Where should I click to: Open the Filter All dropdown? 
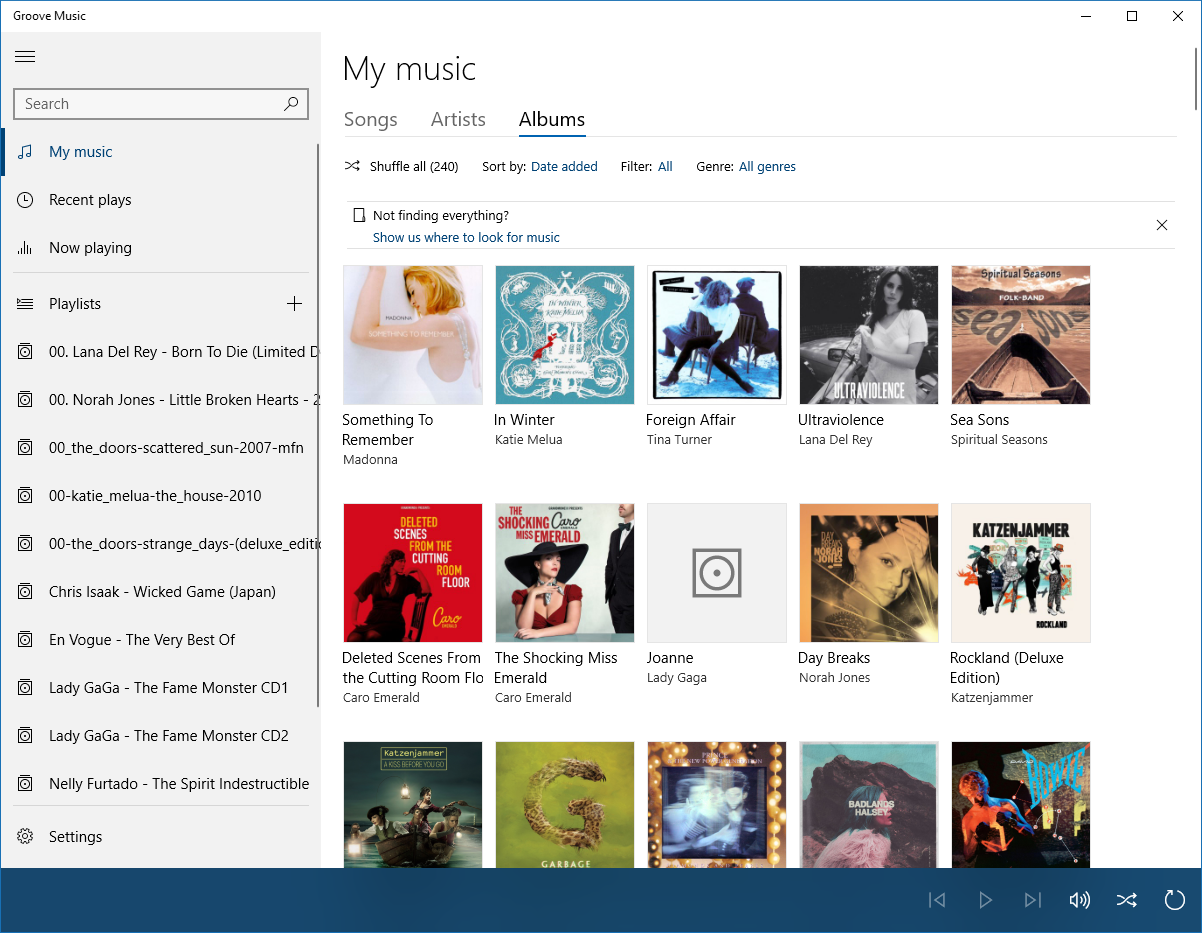(x=665, y=167)
